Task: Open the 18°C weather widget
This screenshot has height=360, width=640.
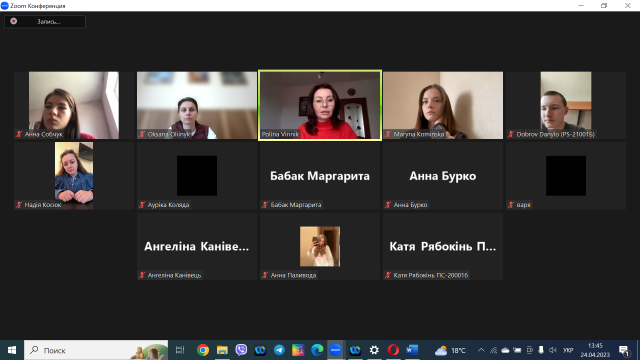Action: [x=450, y=350]
